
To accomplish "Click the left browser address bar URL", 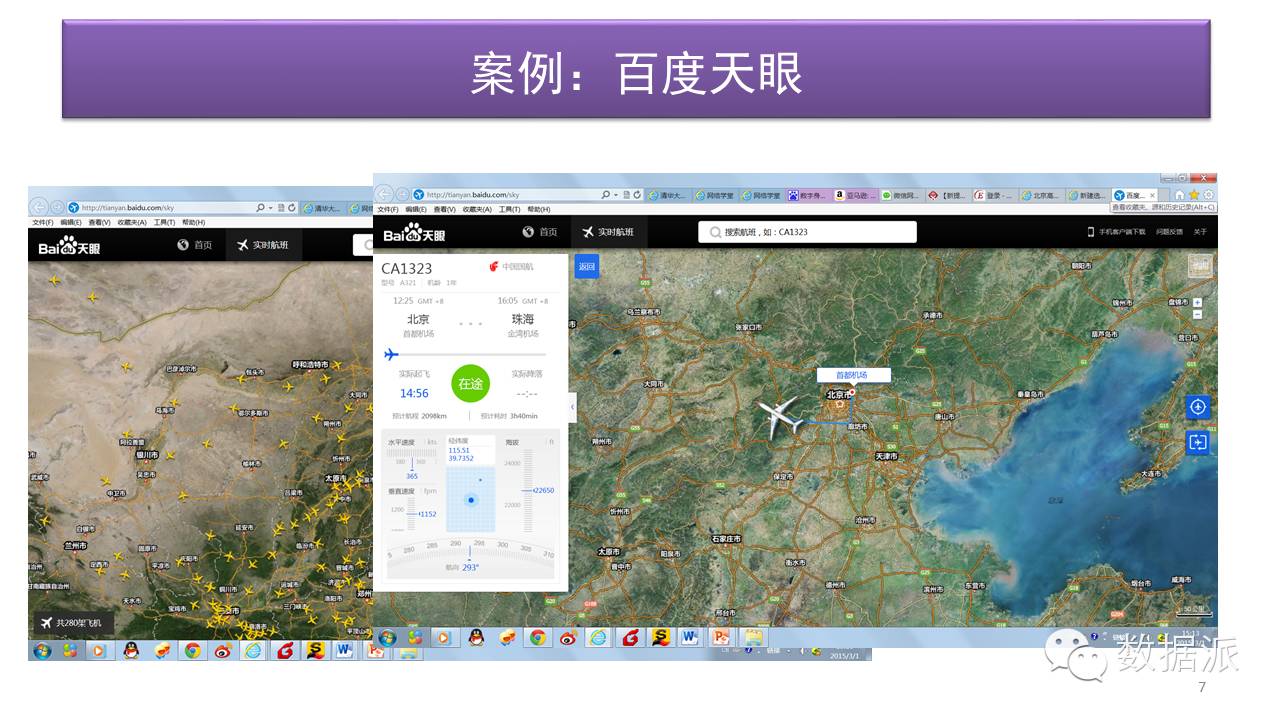I will [x=128, y=207].
